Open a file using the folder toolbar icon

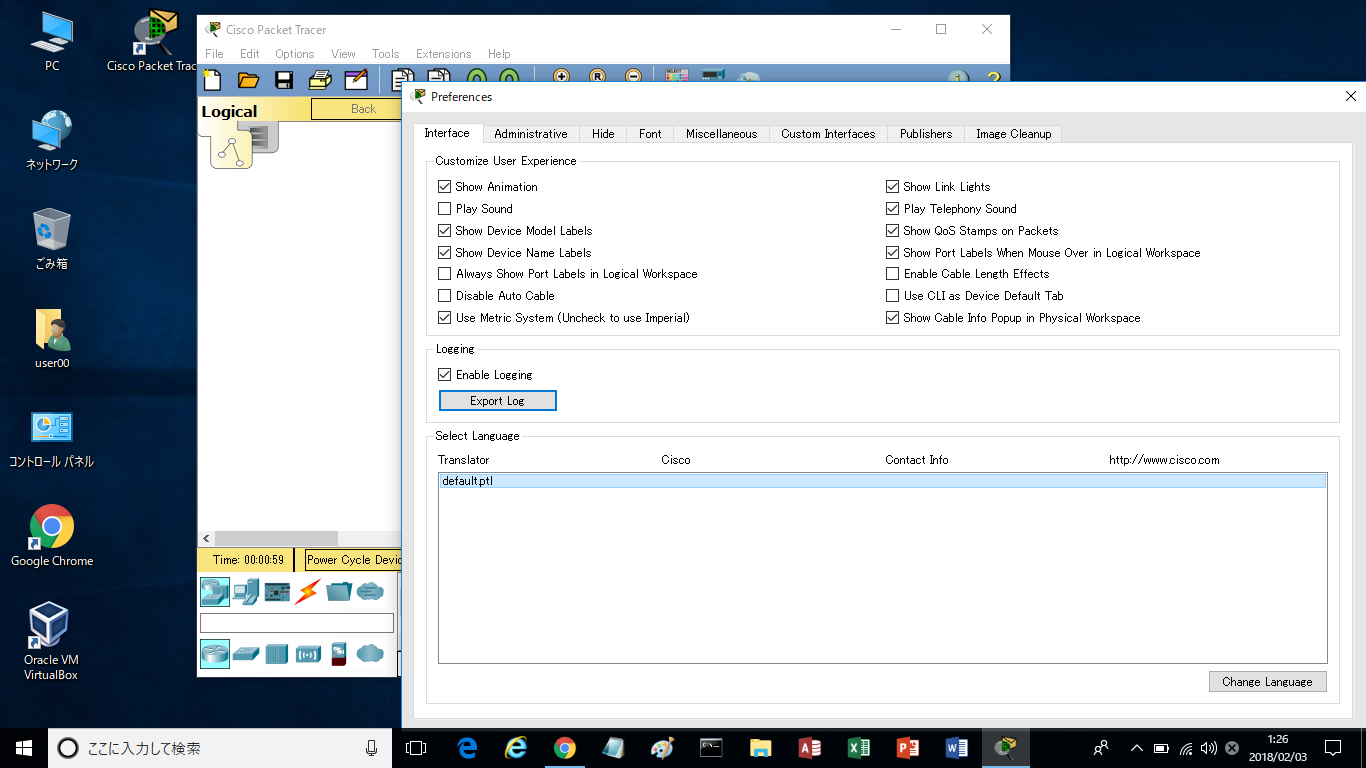[x=248, y=80]
